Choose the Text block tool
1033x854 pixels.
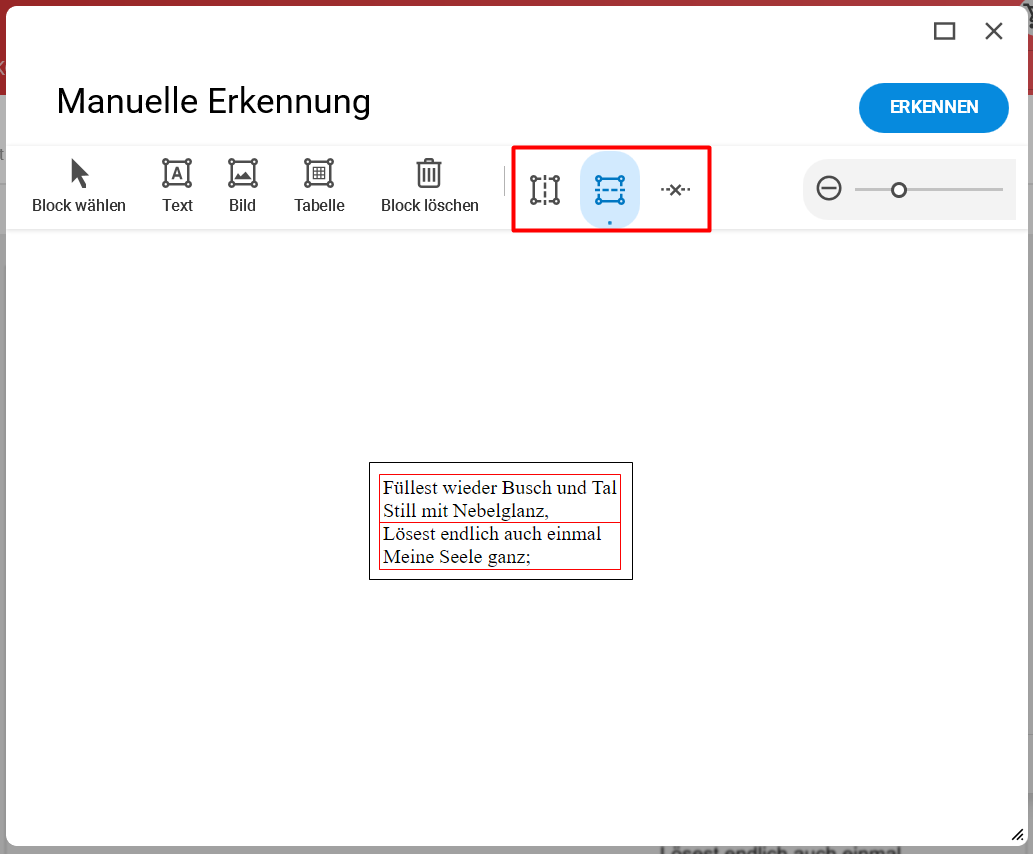177,186
